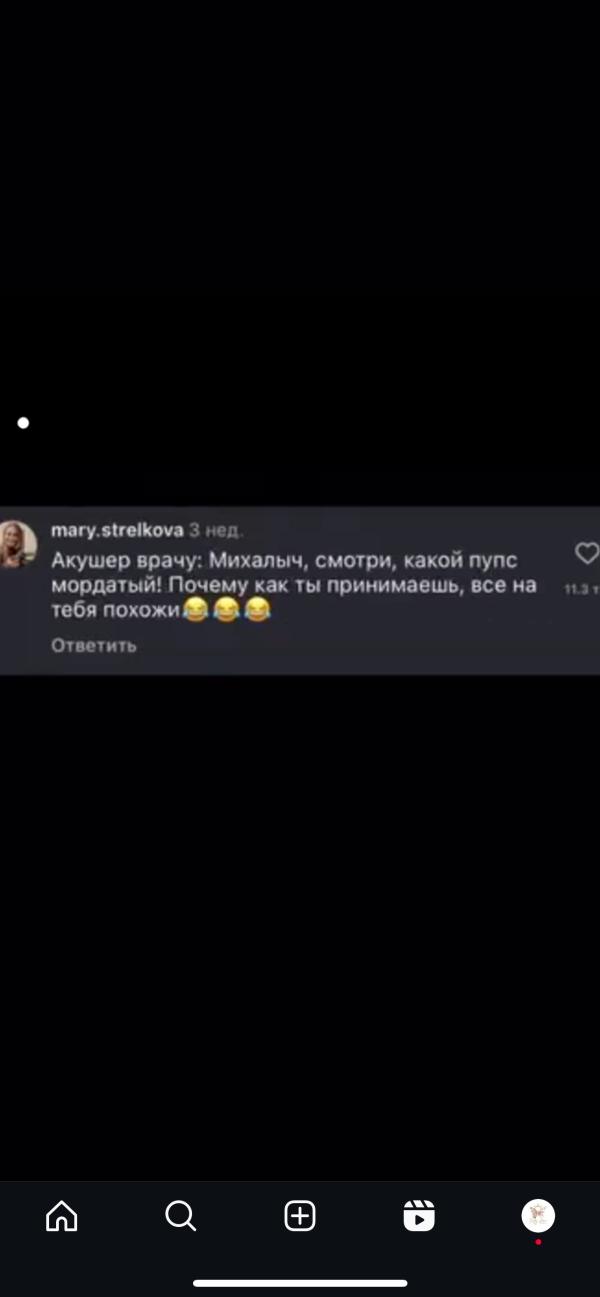The image size is (600, 1297).
Task: Open the Search magnifier tab
Action: pos(180,1216)
